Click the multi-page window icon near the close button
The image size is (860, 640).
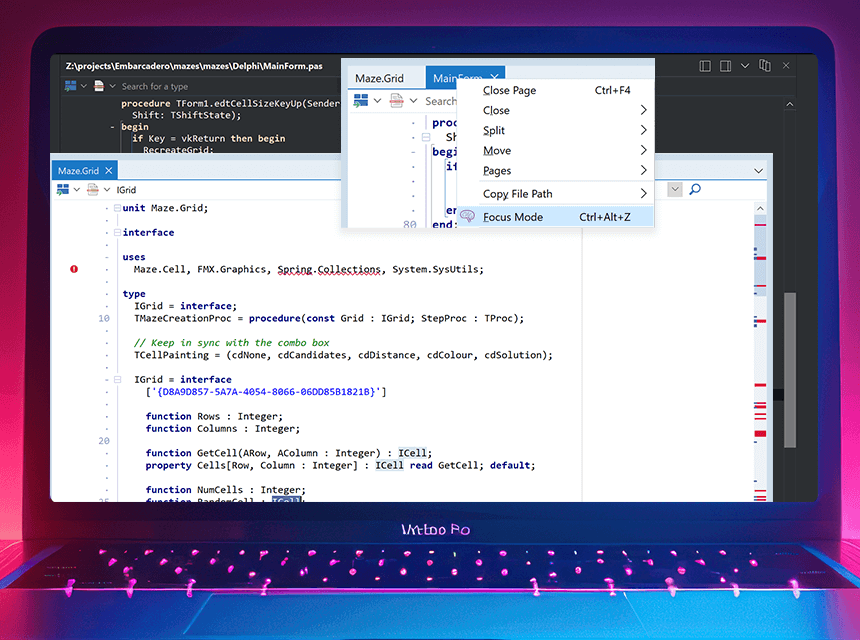click(765, 64)
